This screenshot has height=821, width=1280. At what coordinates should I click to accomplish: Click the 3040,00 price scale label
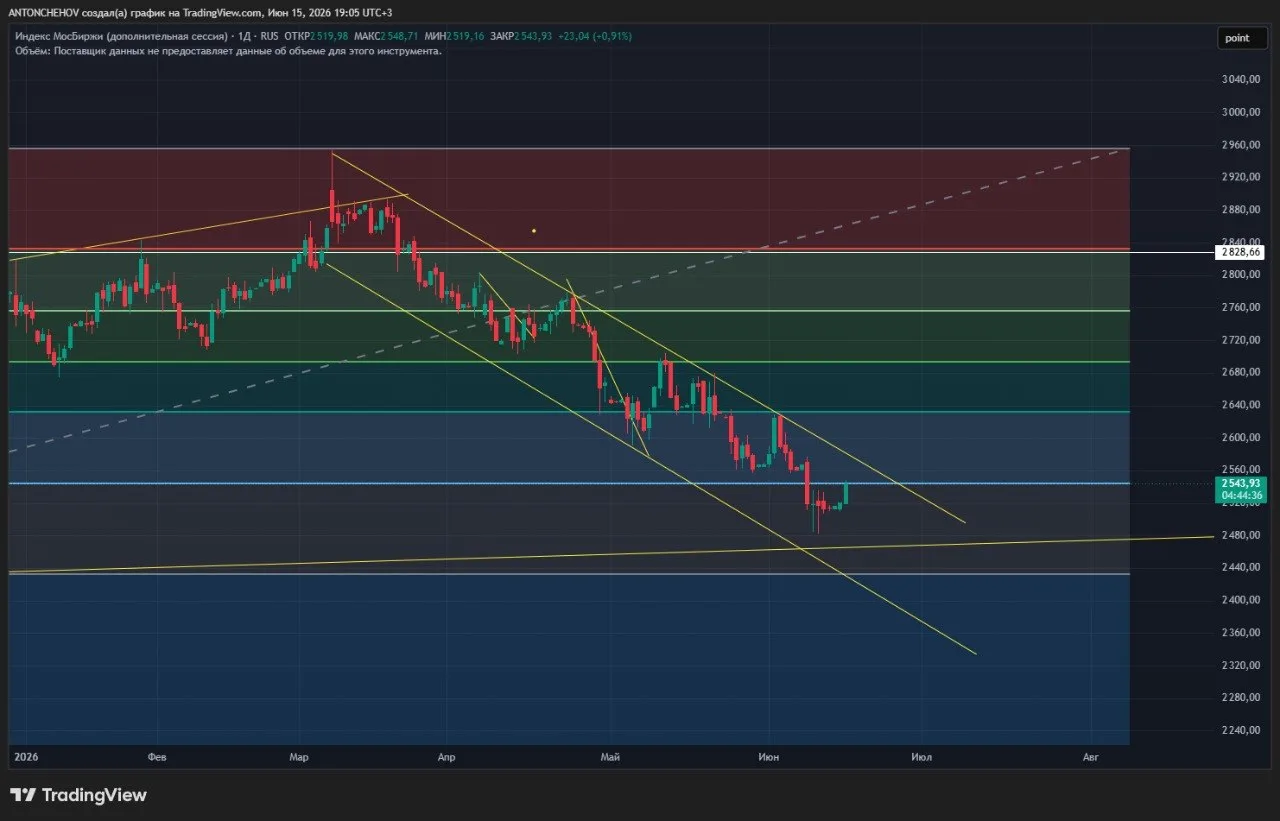[x=1243, y=79]
